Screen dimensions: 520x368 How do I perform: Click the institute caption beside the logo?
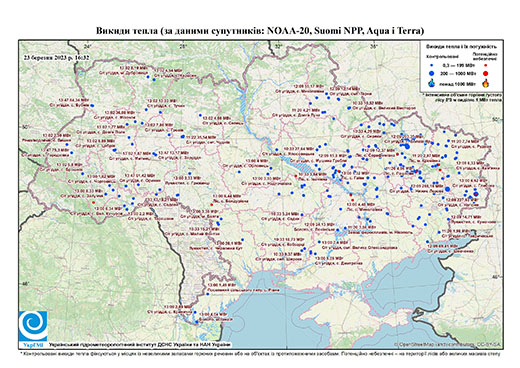coord(140,344)
